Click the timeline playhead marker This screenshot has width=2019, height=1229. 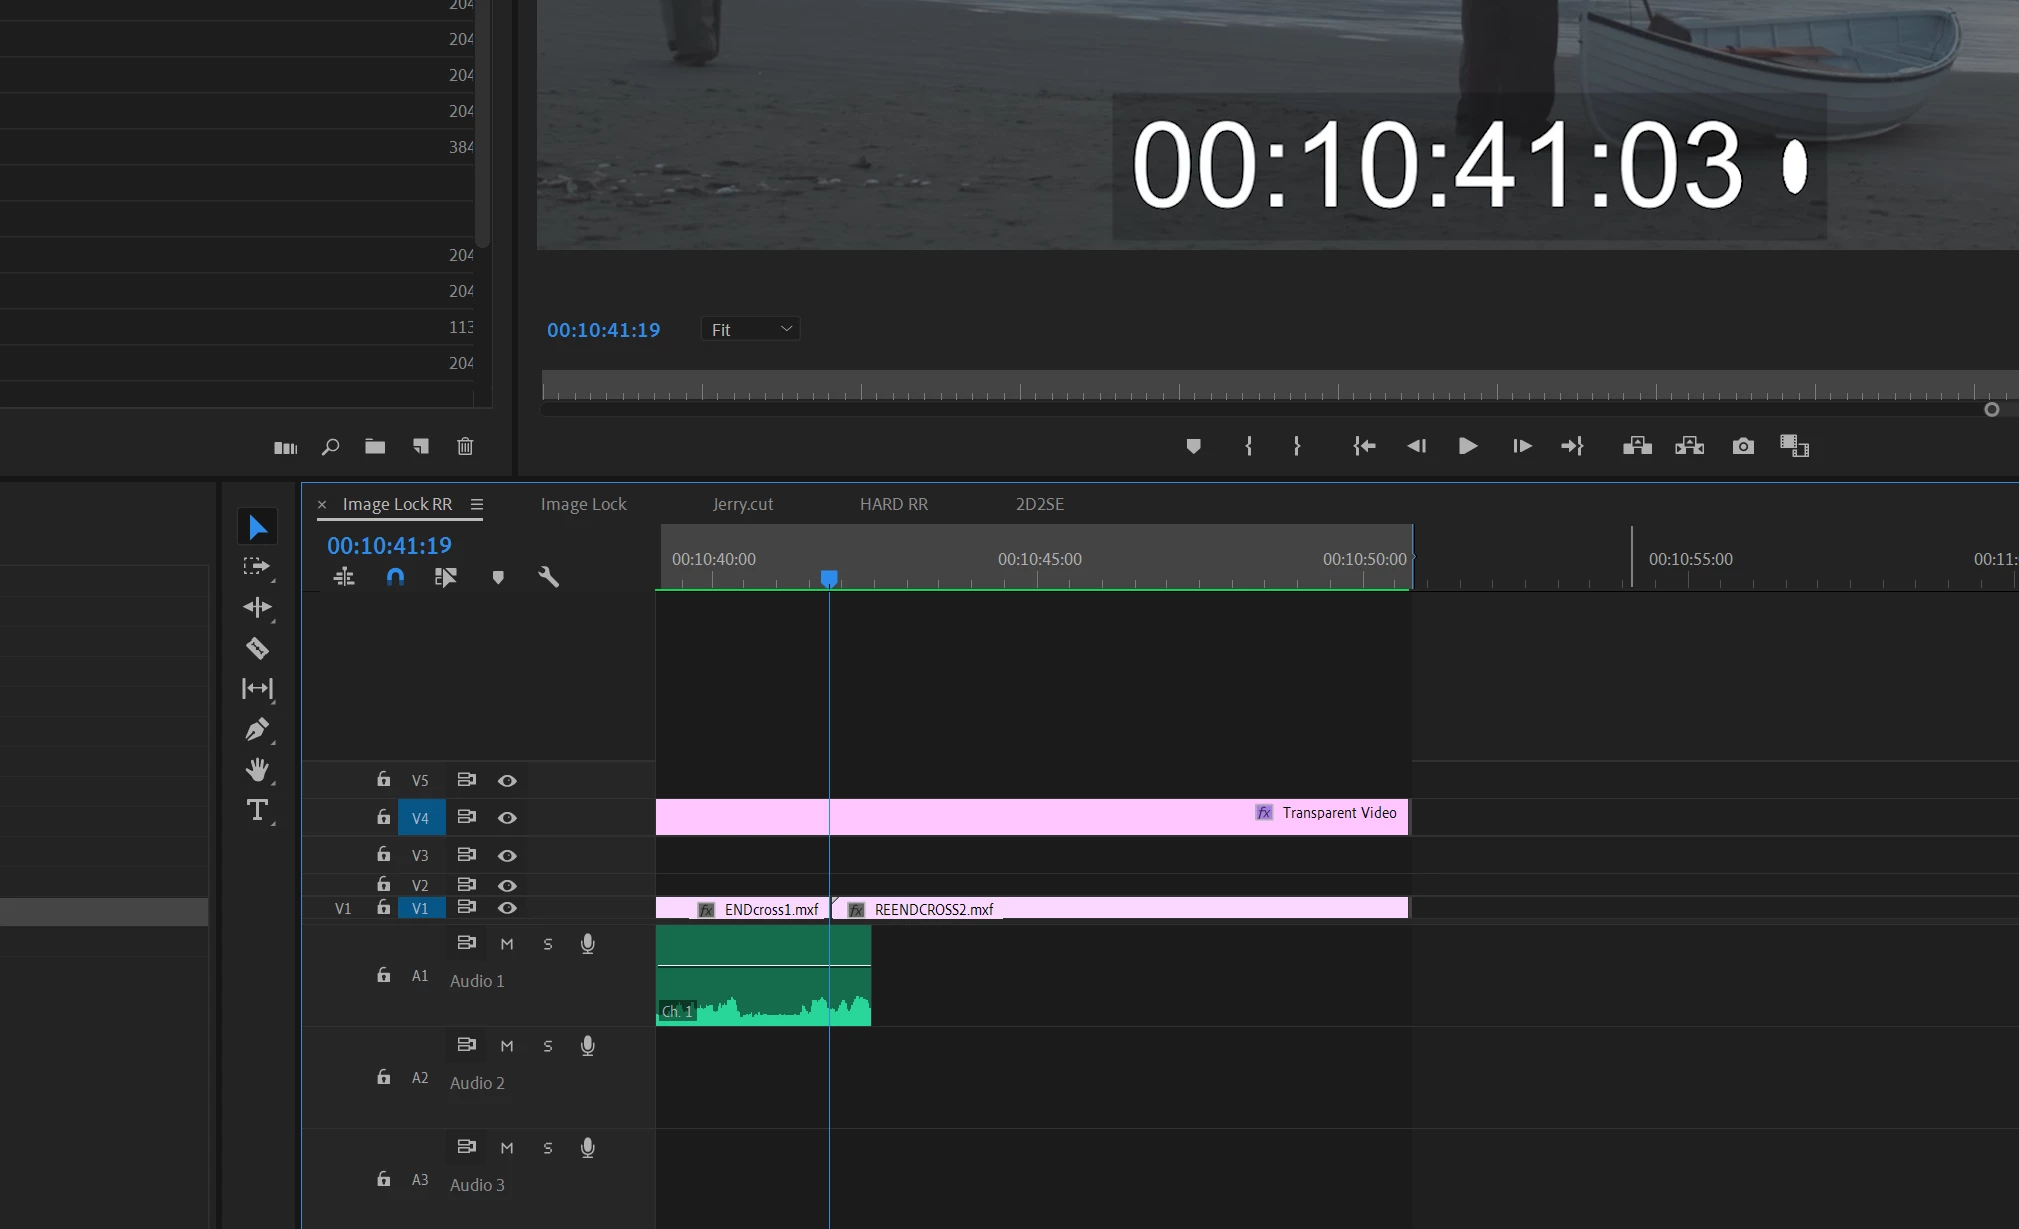829,578
